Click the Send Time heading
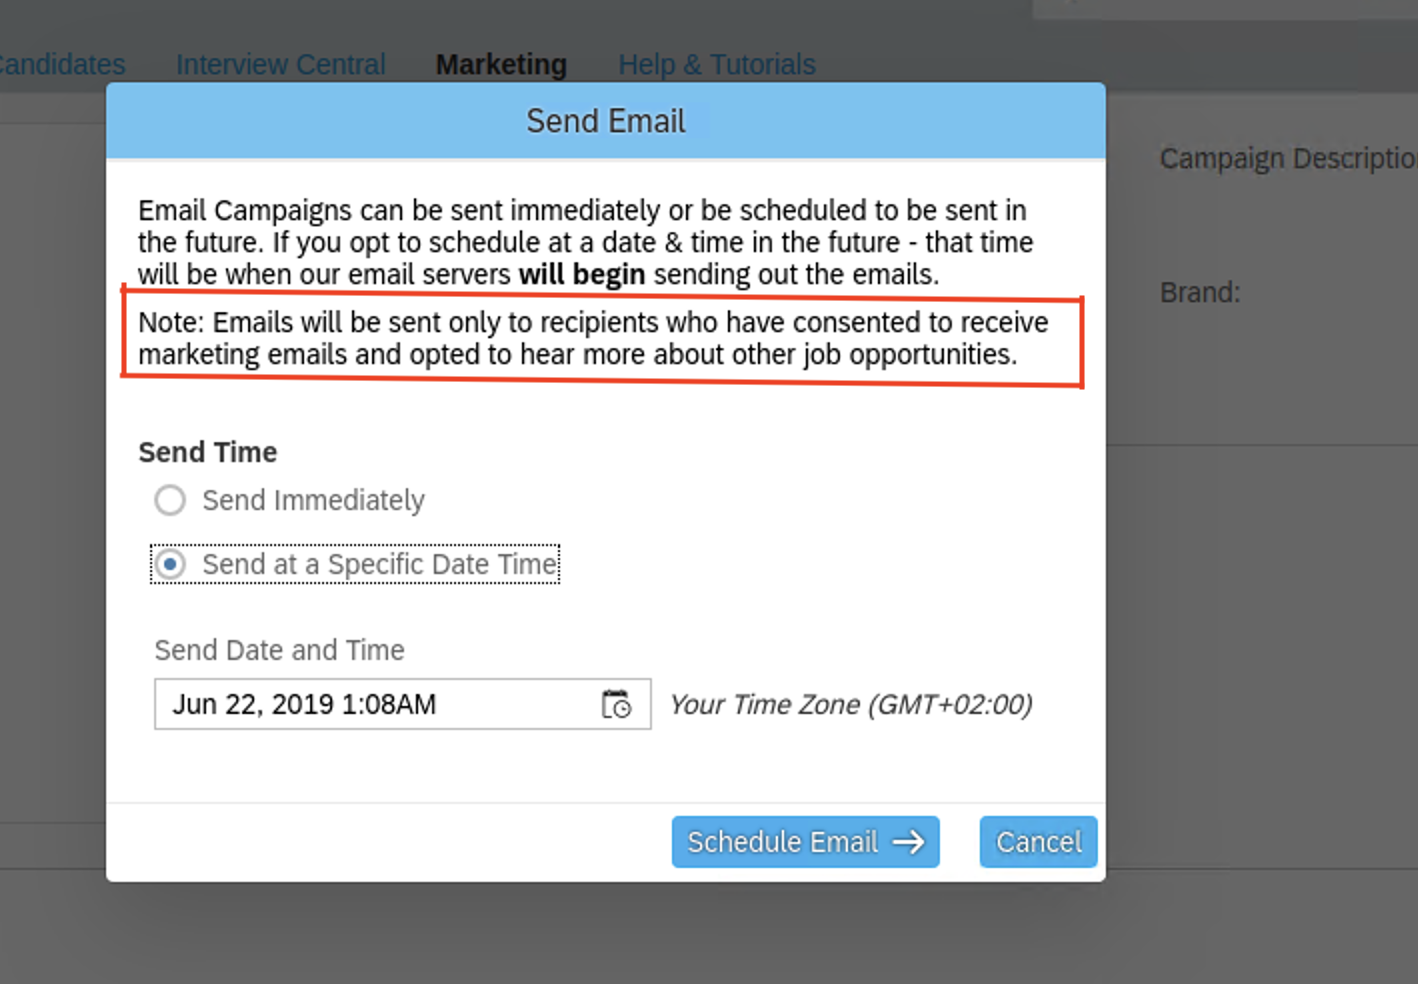Viewport: 1418px width, 984px height. [208, 452]
